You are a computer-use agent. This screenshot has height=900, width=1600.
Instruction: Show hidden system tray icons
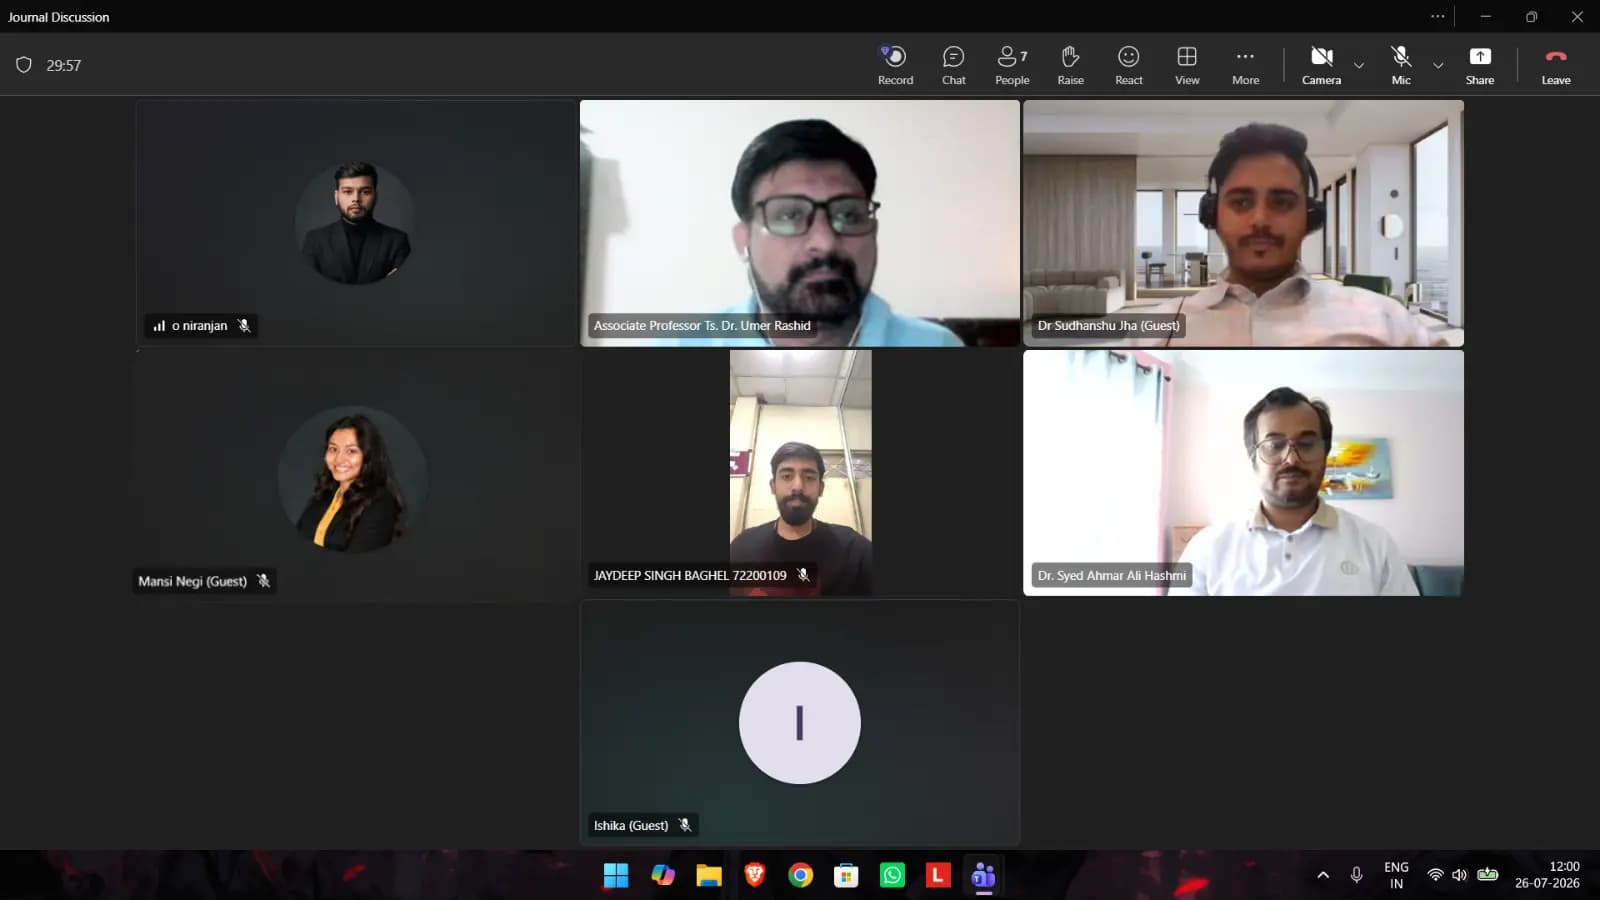(1323, 875)
